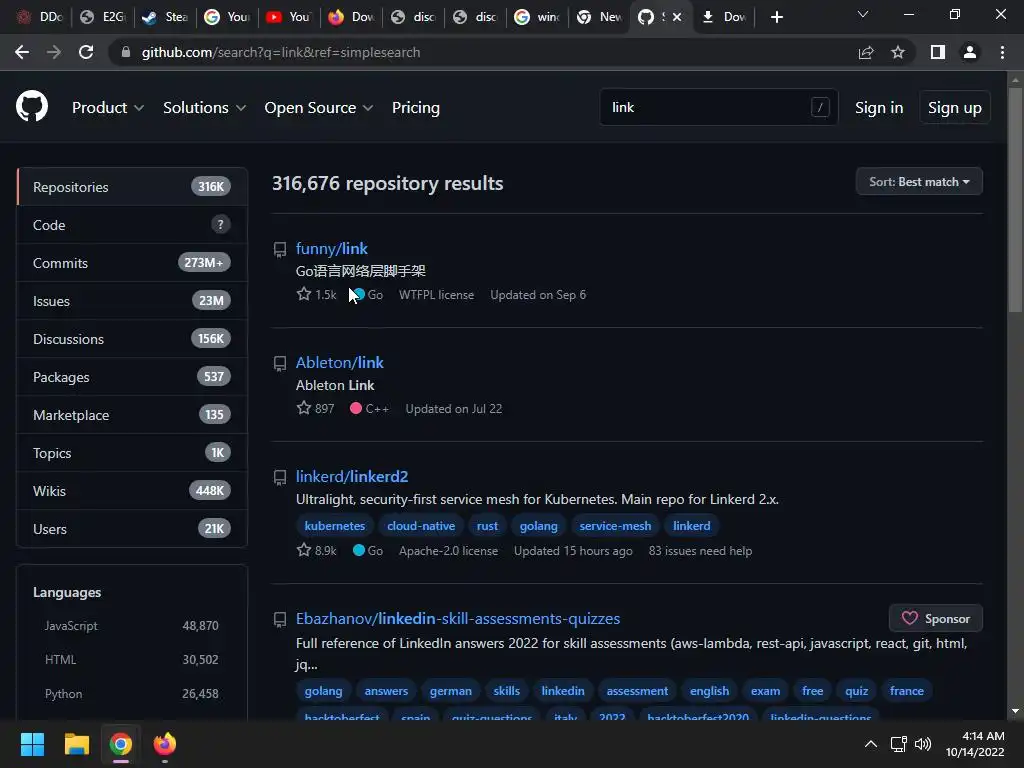Expand the Product menu
Image resolution: width=1024 pixels, height=768 pixels.
click(x=108, y=108)
